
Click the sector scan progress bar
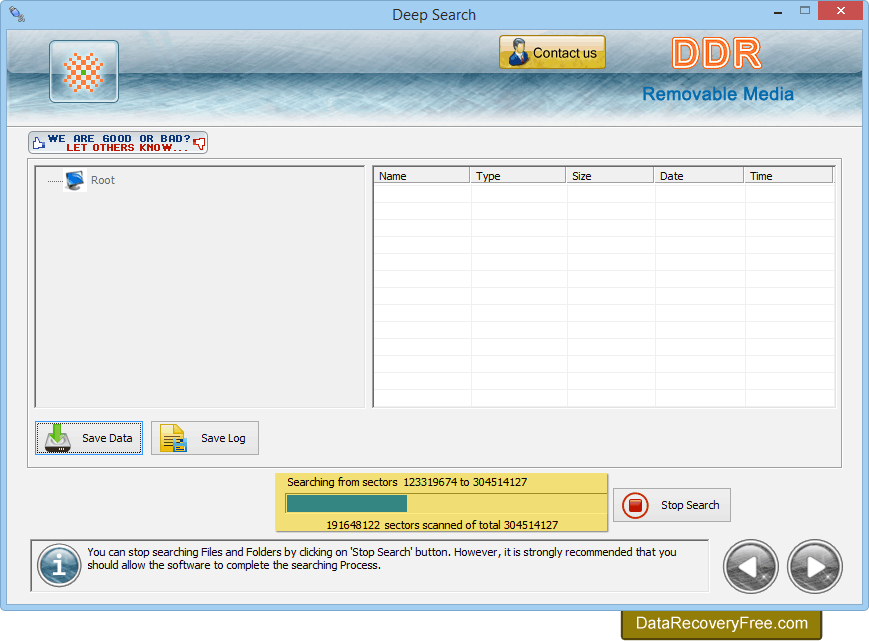(x=446, y=504)
